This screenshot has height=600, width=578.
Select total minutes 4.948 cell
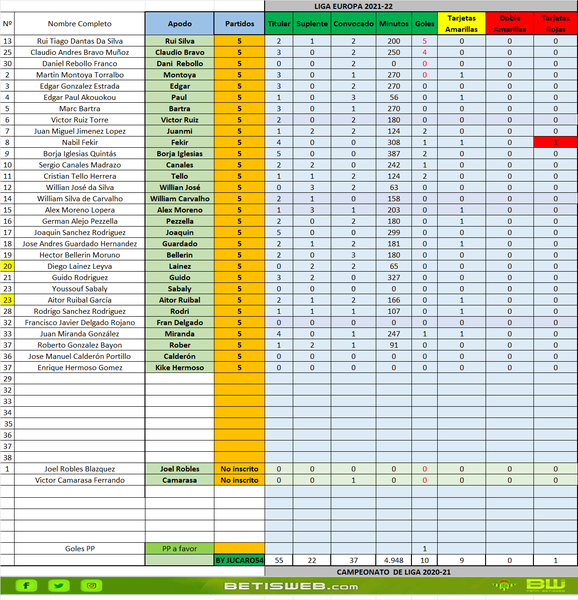point(394,560)
